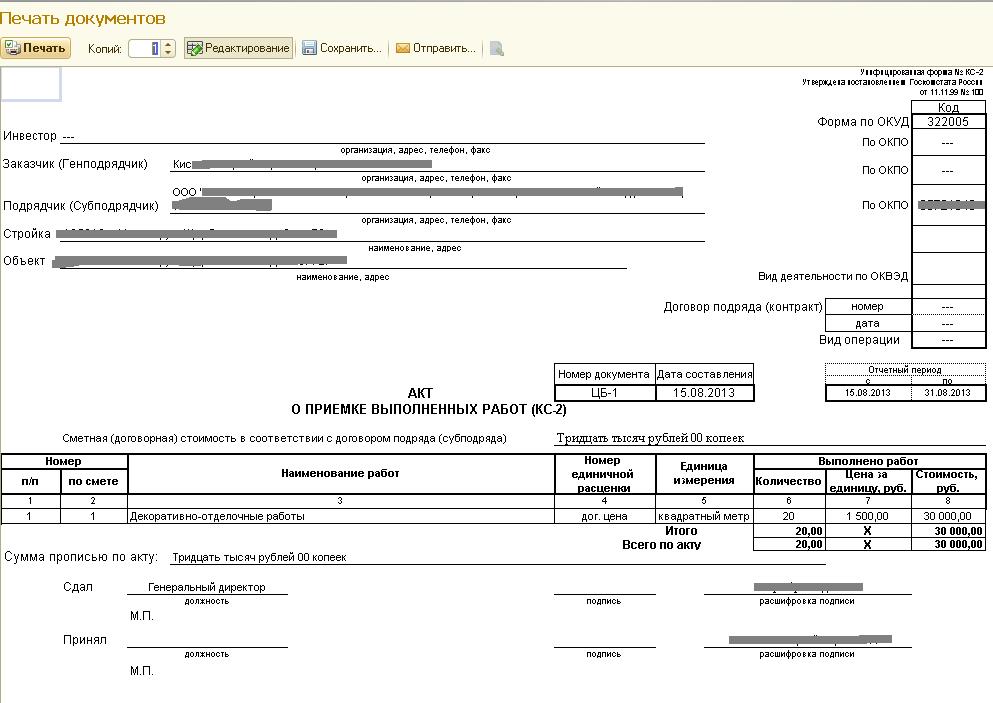Select the Цена за единицу, руб. header
993x703 pixels.
pyautogui.click(x=868, y=481)
